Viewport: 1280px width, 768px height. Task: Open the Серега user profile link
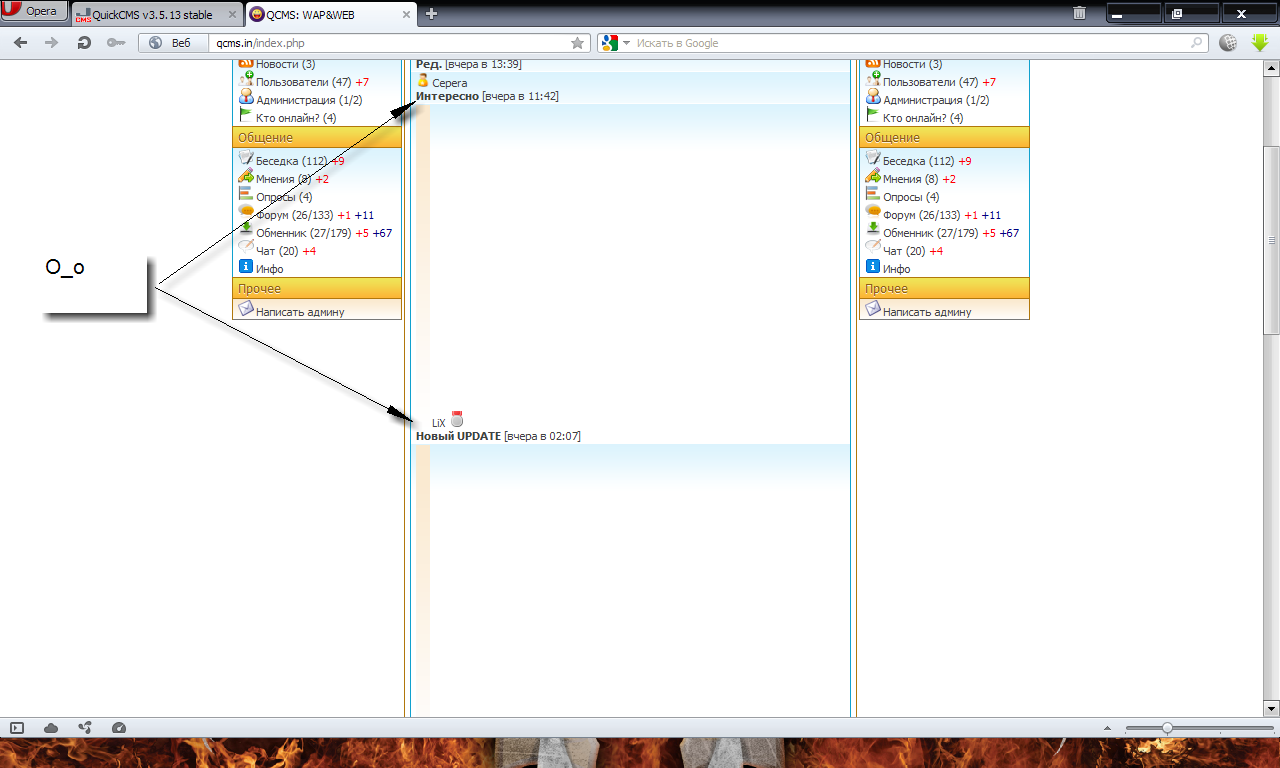(449, 83)
